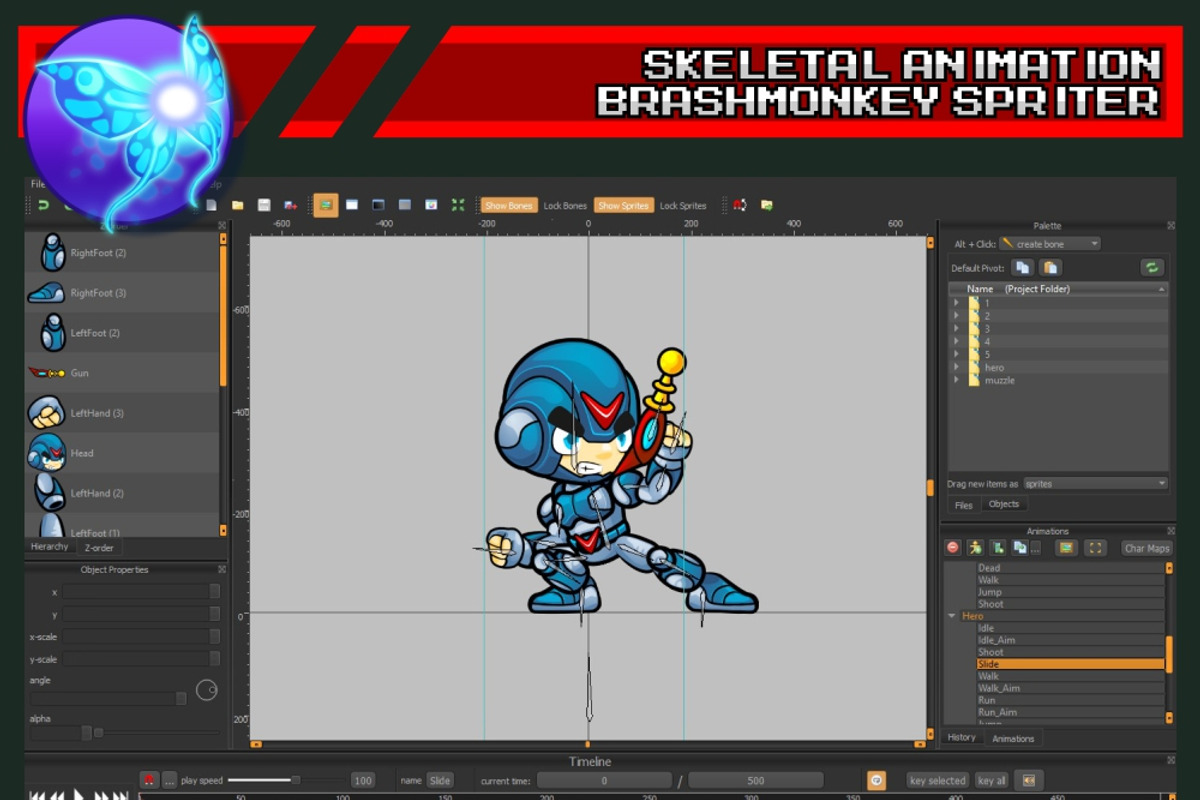Click the green refresh icon in Palette
The width and height of the screenshot is (1200, 800).
1152,267
